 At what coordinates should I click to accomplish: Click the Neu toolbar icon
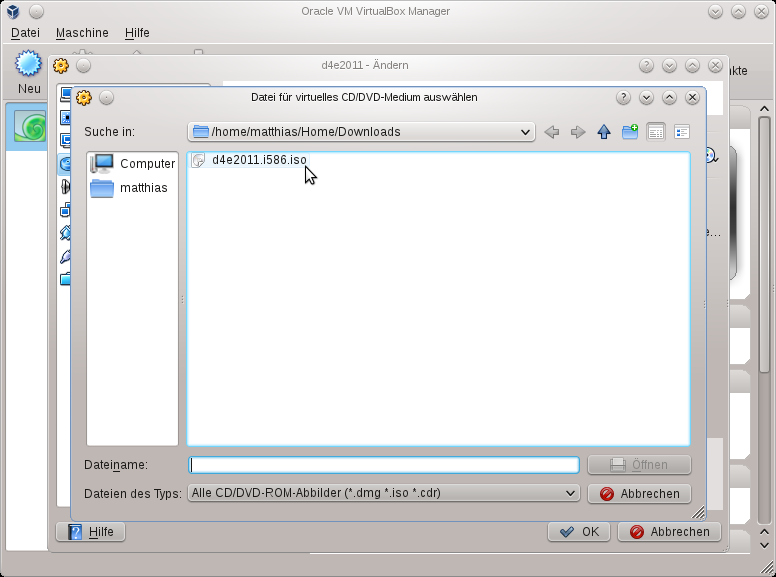(28, 72)
